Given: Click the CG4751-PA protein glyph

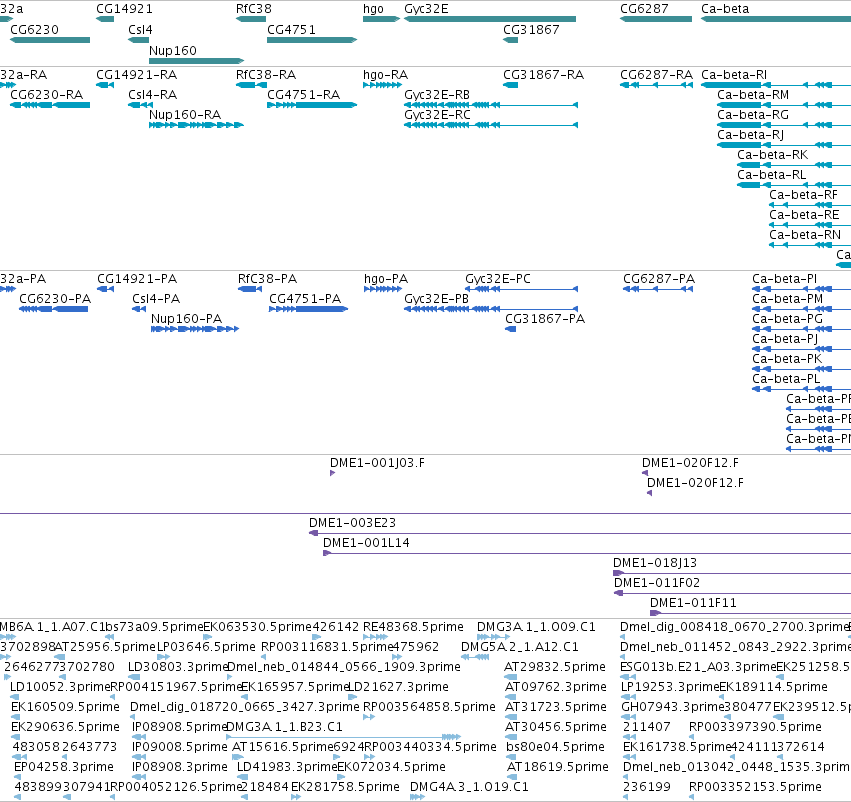Looking at the screenshot, I should click(x=308, y=309).
